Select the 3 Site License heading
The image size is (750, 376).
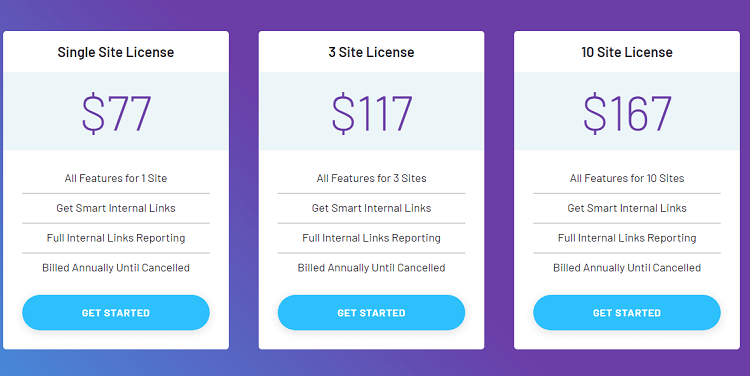(x=371, y=52)
